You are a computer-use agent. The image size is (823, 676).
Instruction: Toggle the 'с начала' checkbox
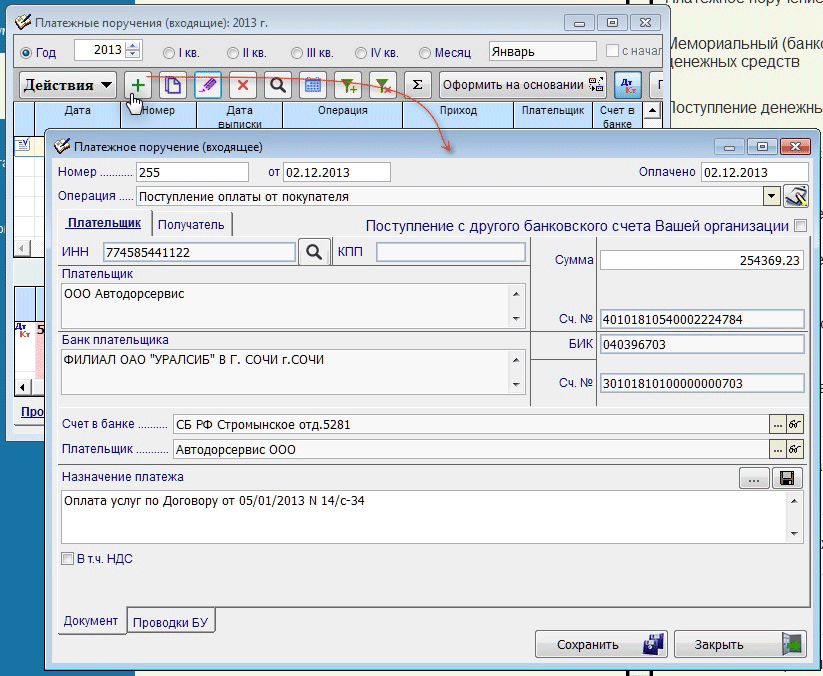click(612, 51)
